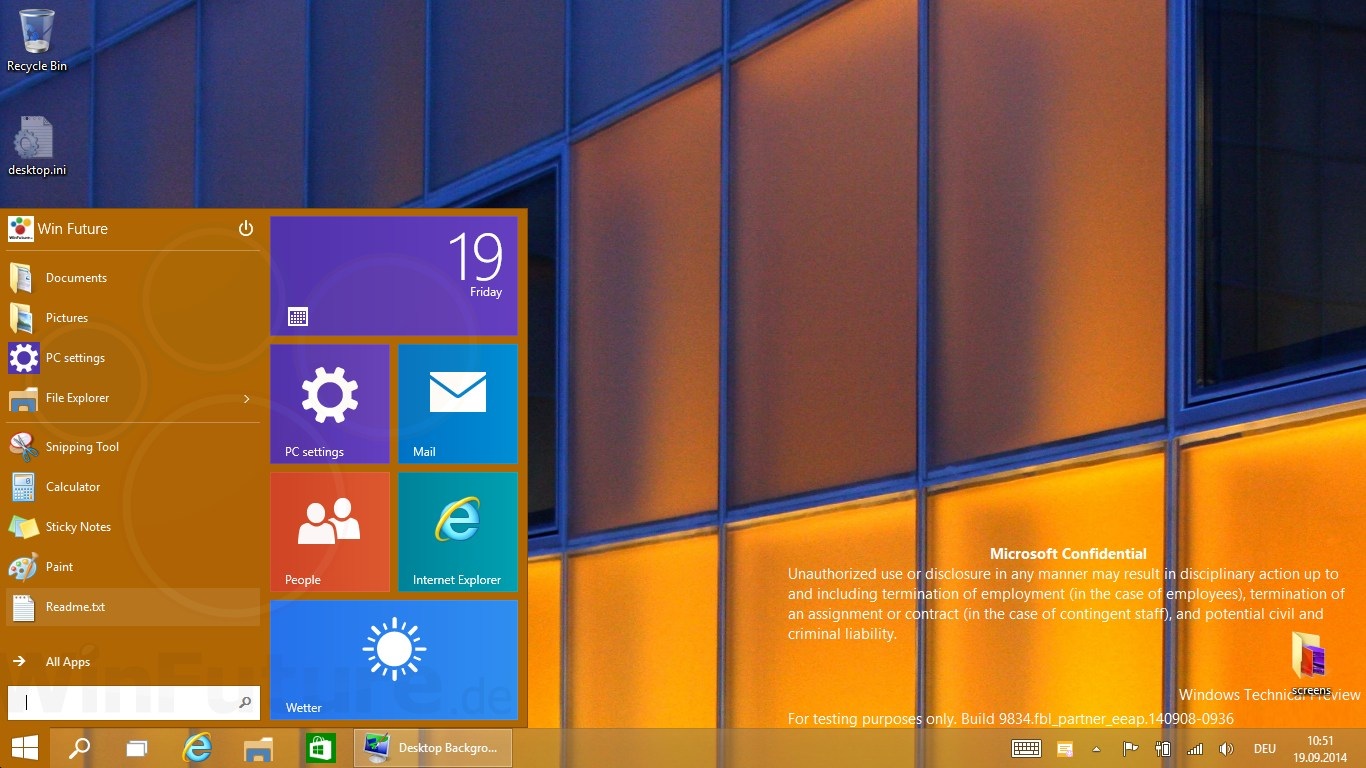Image resolution: width=1366 pixels, height=768 pixels.
Task: Launch Snipping Tool
Action: (x=133, y=447)
